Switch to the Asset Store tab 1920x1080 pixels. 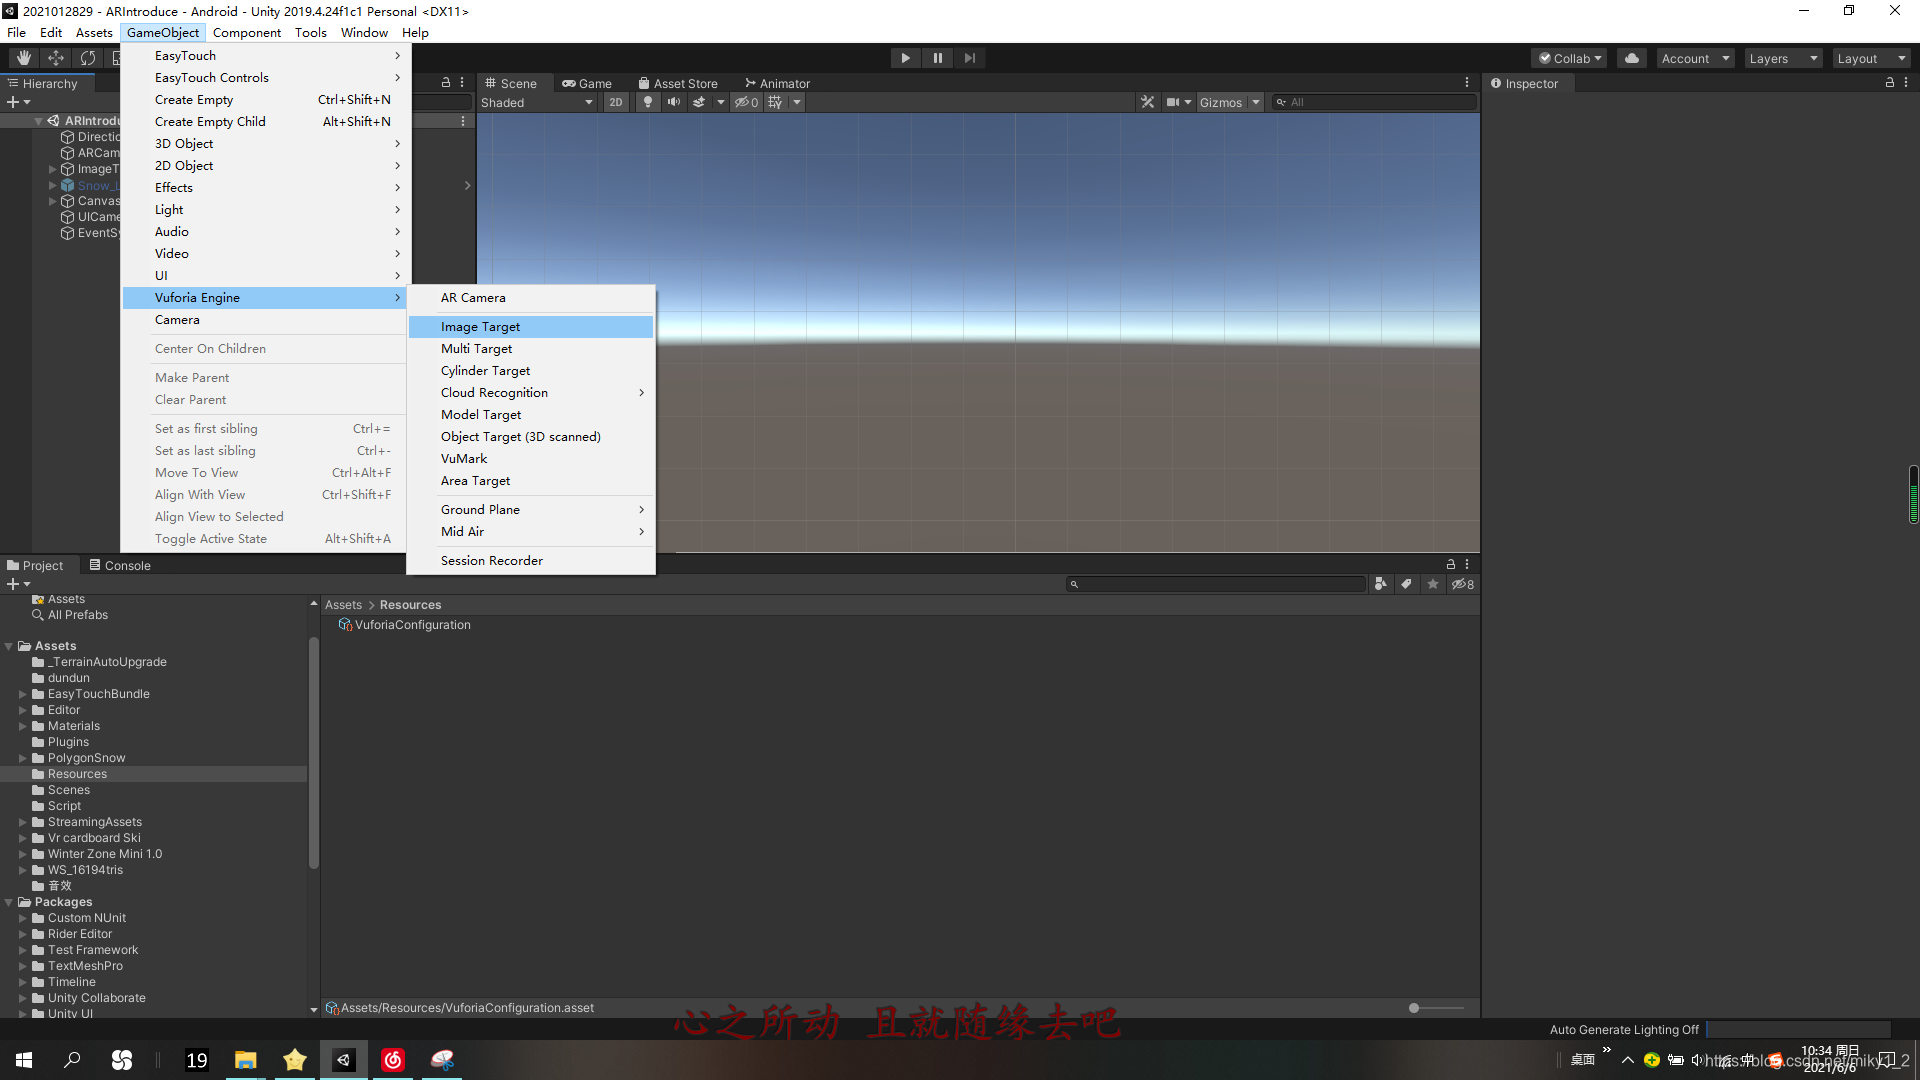coord(678,84)
